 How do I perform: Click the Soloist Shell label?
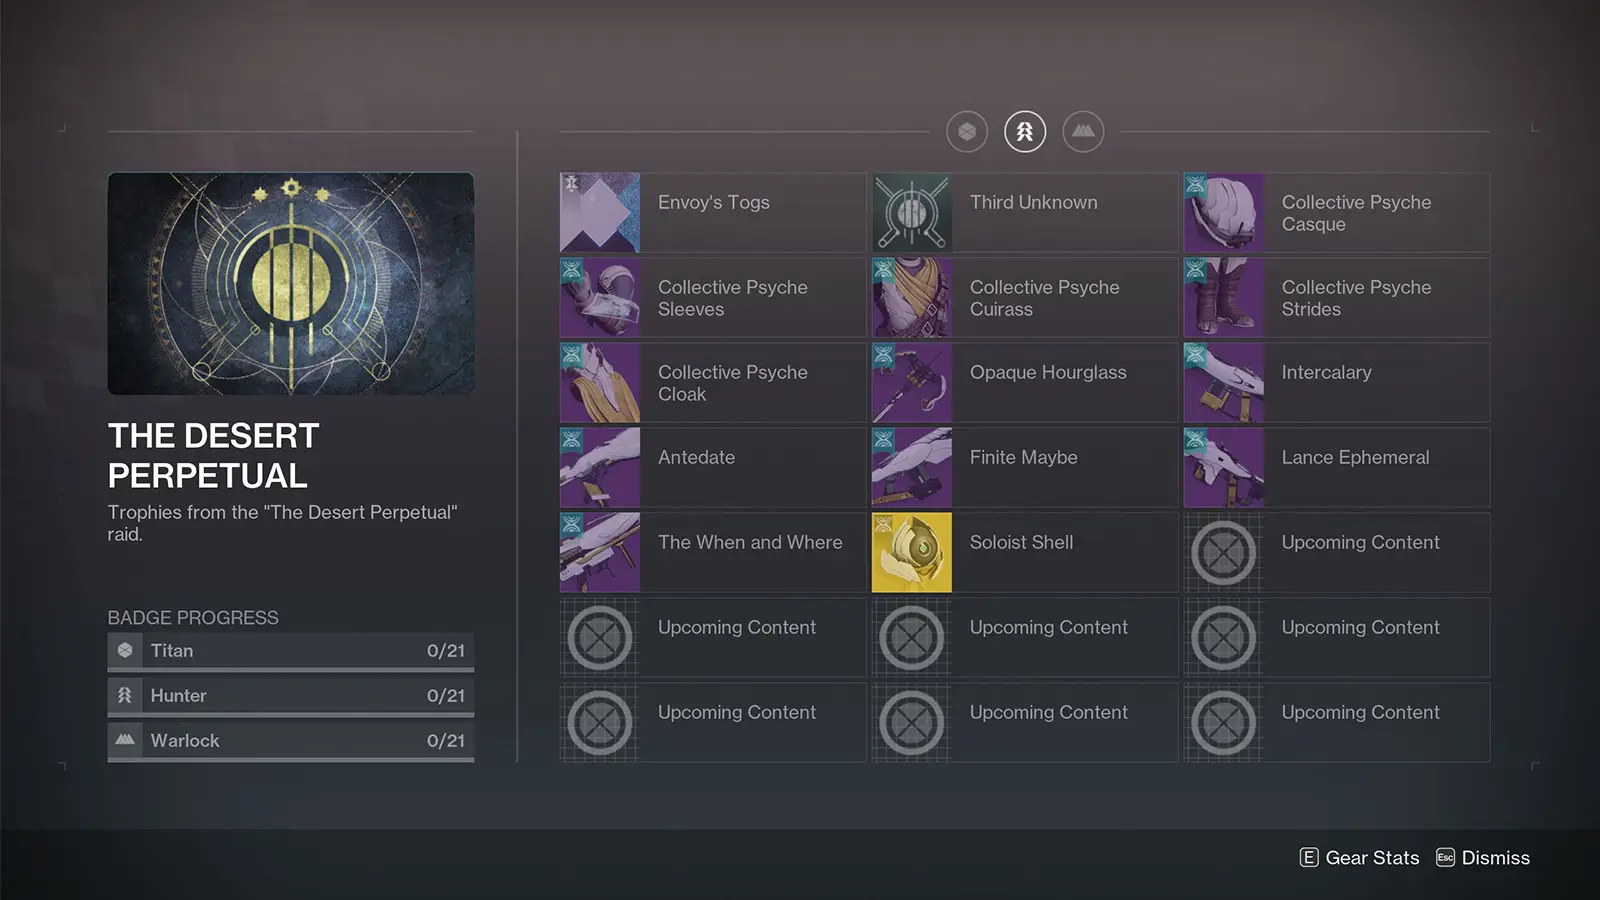point(1021,542)
